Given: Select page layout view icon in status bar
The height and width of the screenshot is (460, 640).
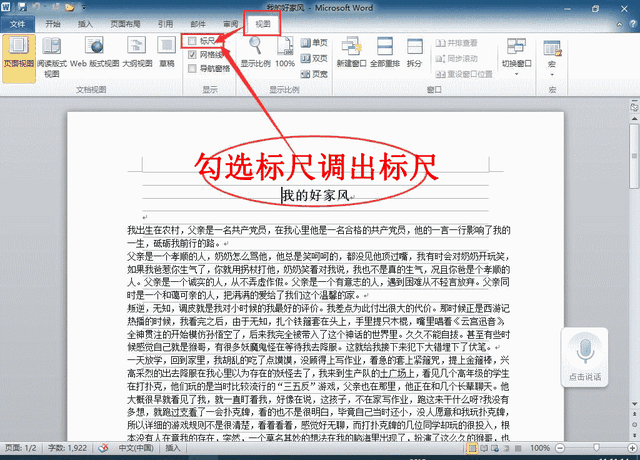Looking at the screenshot, I should pos(472,448).
